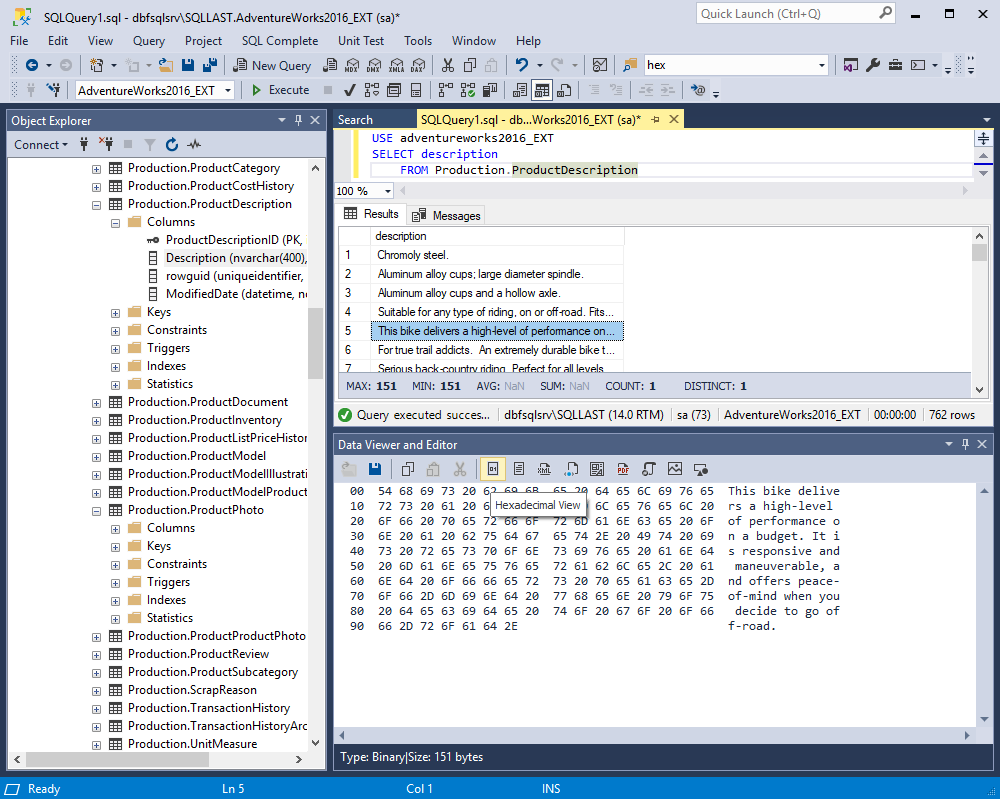
Task: Click the Toolbox briefcase icon
Action: coord(895,65)
